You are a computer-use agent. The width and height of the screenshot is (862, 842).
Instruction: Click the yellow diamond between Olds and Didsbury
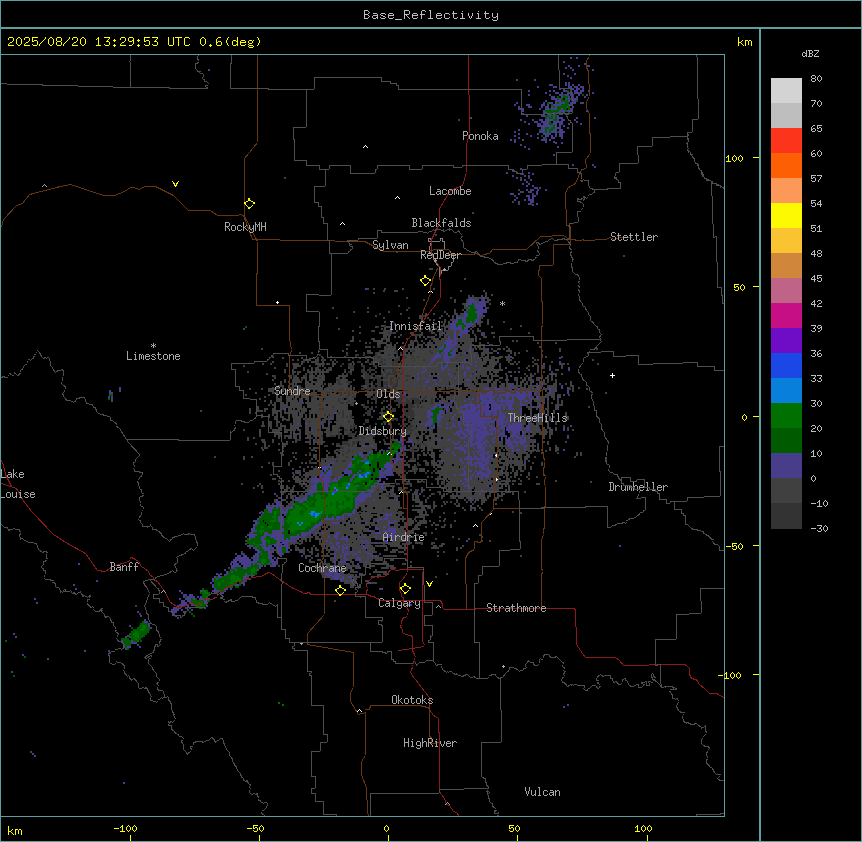tap(388, 417)
